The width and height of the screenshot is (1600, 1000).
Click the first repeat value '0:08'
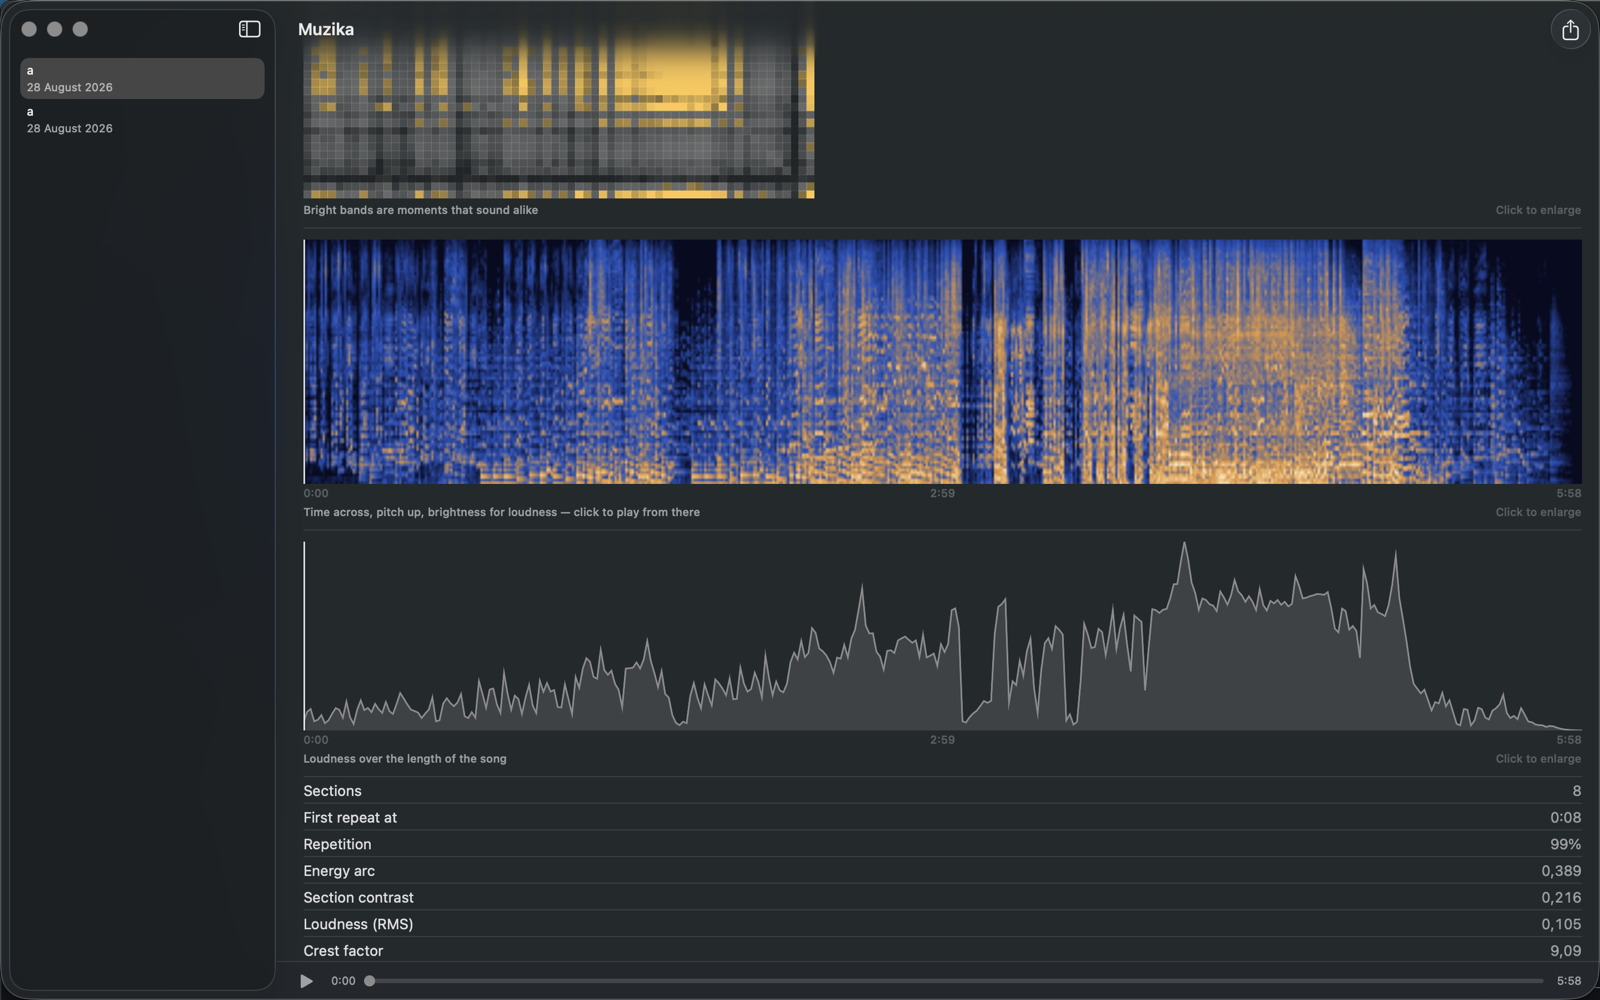point(1565,818)
